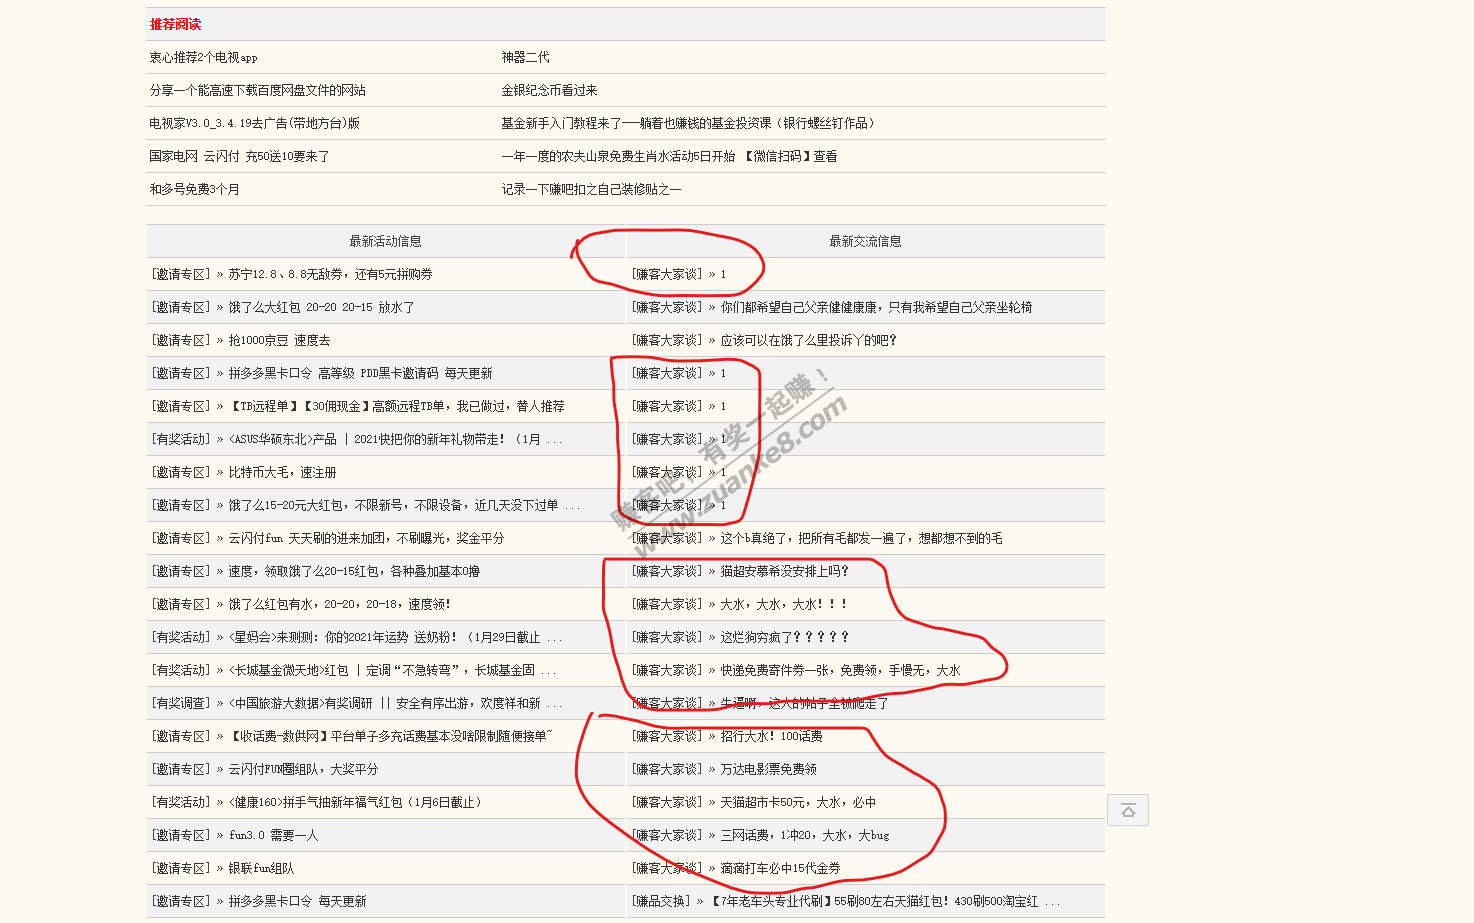Click the '[有奖调查]' category tag
The width and height of the screenshot is (1474, 923).
click(x=182, y=703)
